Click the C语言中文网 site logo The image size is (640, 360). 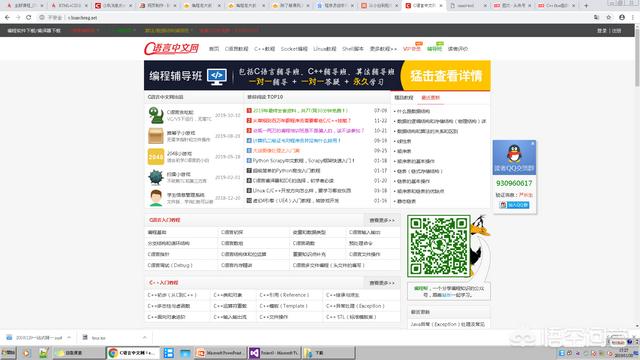171,49
